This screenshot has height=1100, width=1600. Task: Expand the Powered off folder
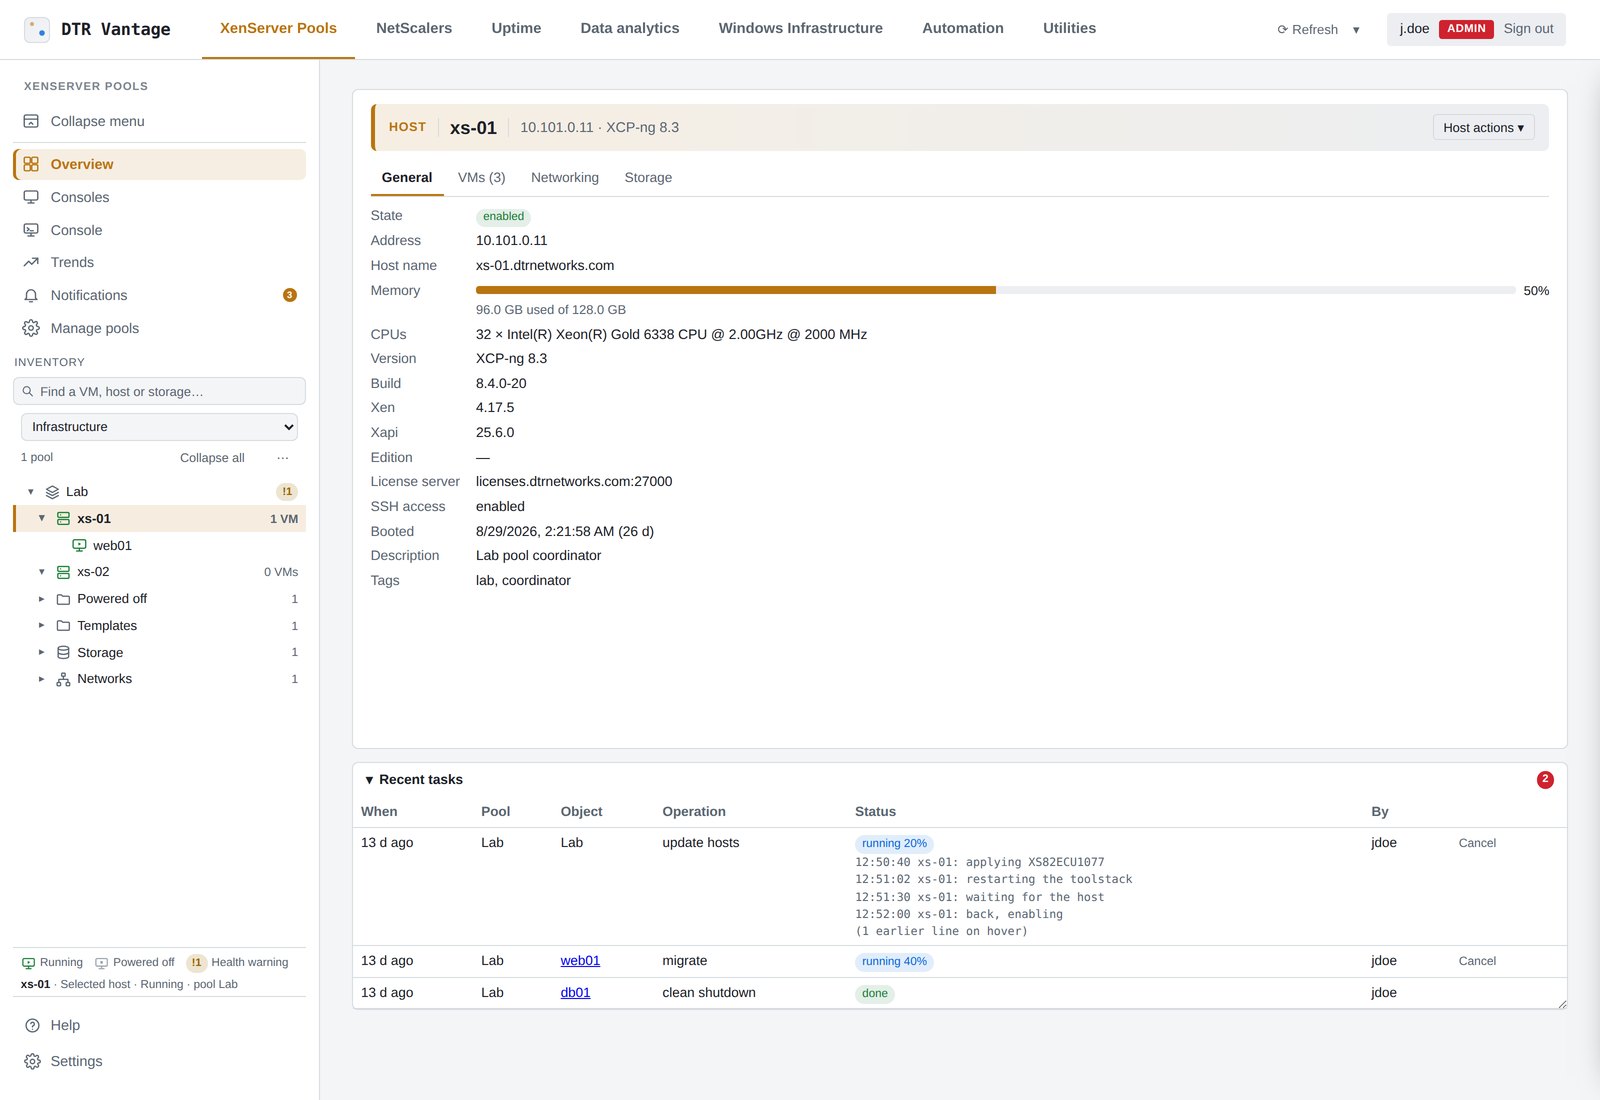tap(42, 599)
